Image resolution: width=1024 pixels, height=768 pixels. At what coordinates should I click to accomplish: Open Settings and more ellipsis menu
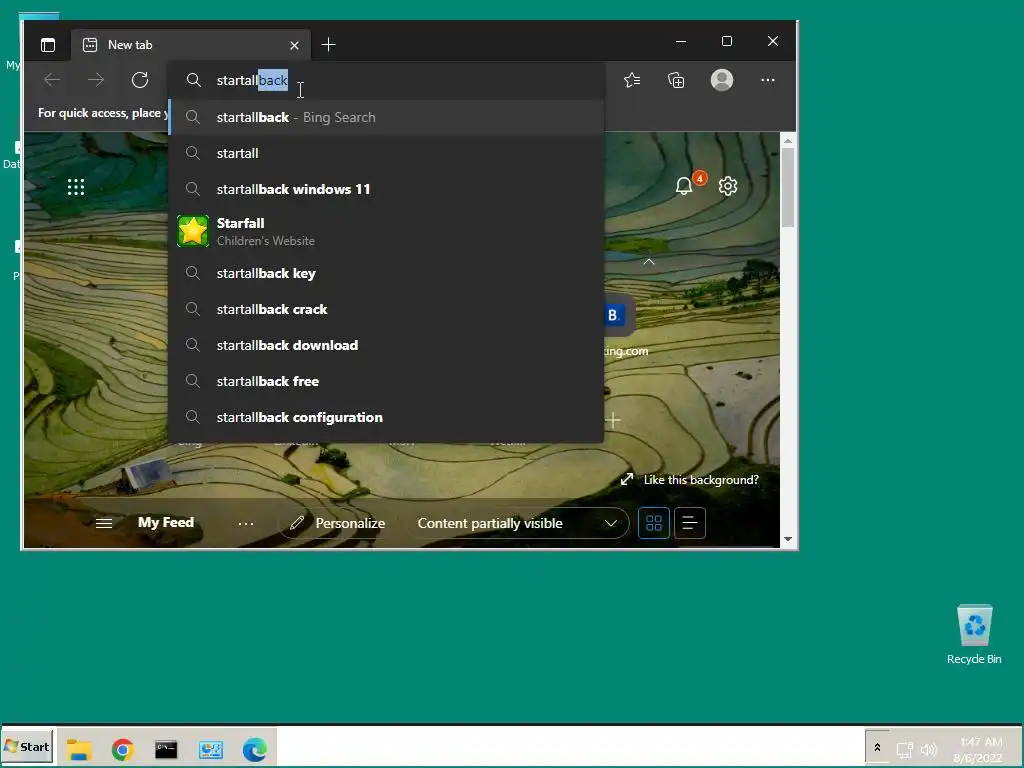[x=768, y=80]
